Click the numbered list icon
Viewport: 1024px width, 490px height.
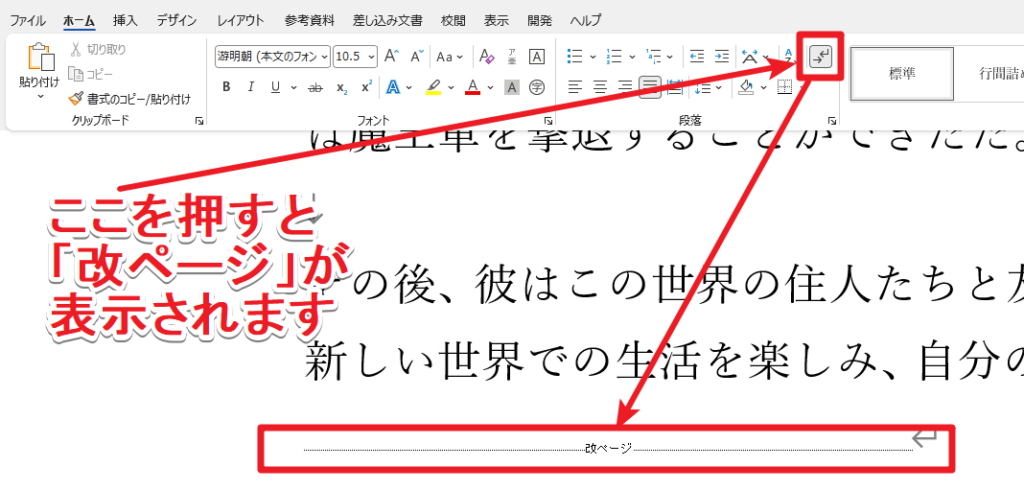pos(613,56)
